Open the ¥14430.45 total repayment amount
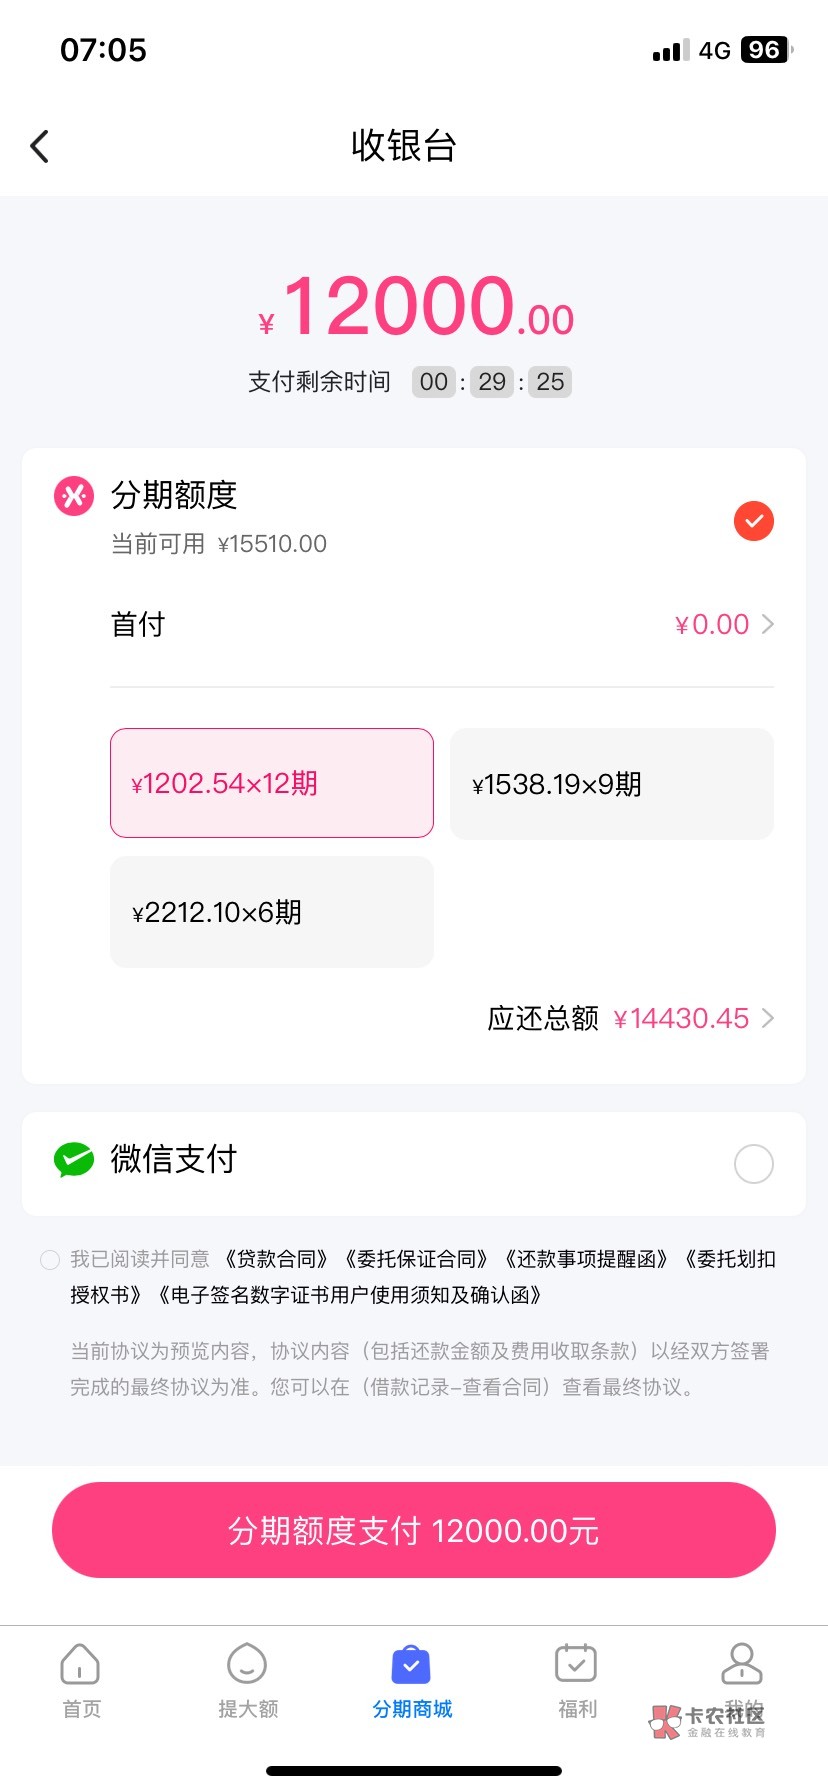This screenshot has height=1792, width=828. (681, 1019)
